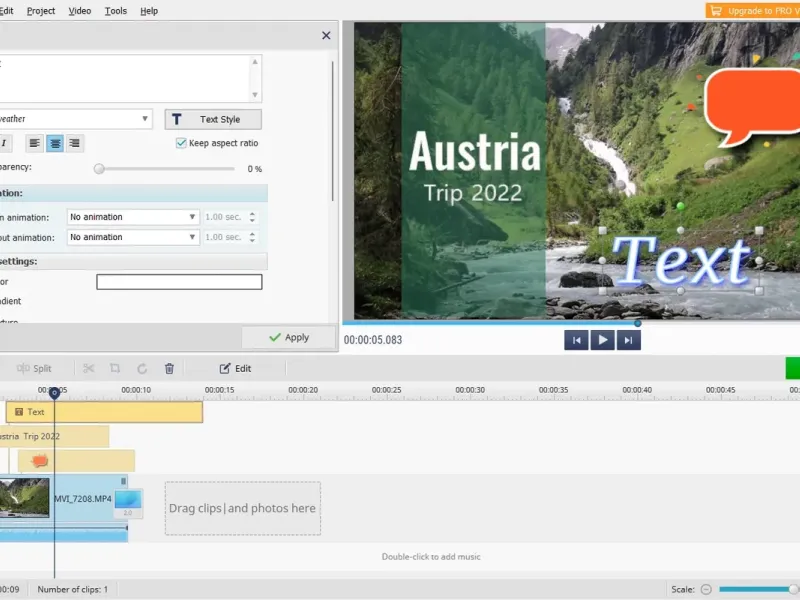
Task: Play the video preview
Action: [x=603, y=340]
